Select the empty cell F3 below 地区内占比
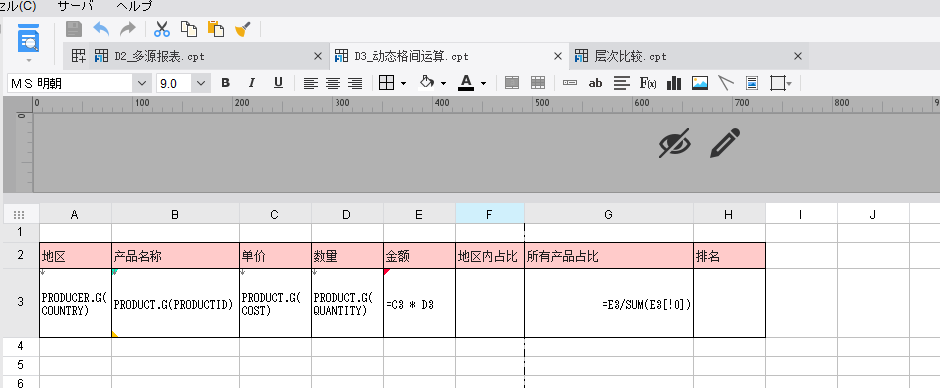 click(x=490, y=303)
